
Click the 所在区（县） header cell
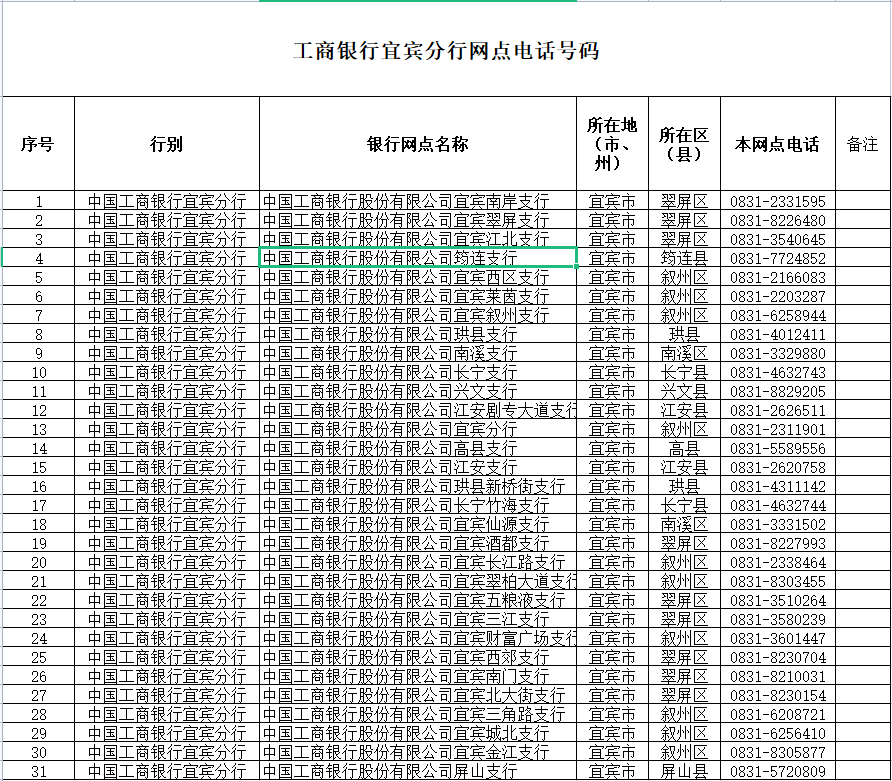click(x=684, y=143)
